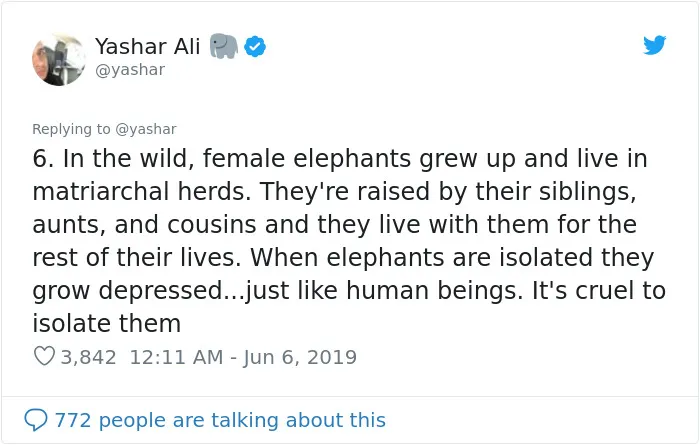Click the blue verified checkmark badge
This screenshot has height=445, width=700.
(255, 46)
